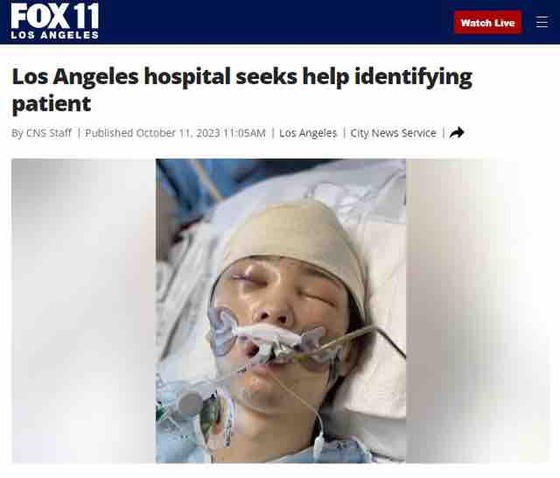
Task: Click the 'By' label in byline
Action: 18,133
